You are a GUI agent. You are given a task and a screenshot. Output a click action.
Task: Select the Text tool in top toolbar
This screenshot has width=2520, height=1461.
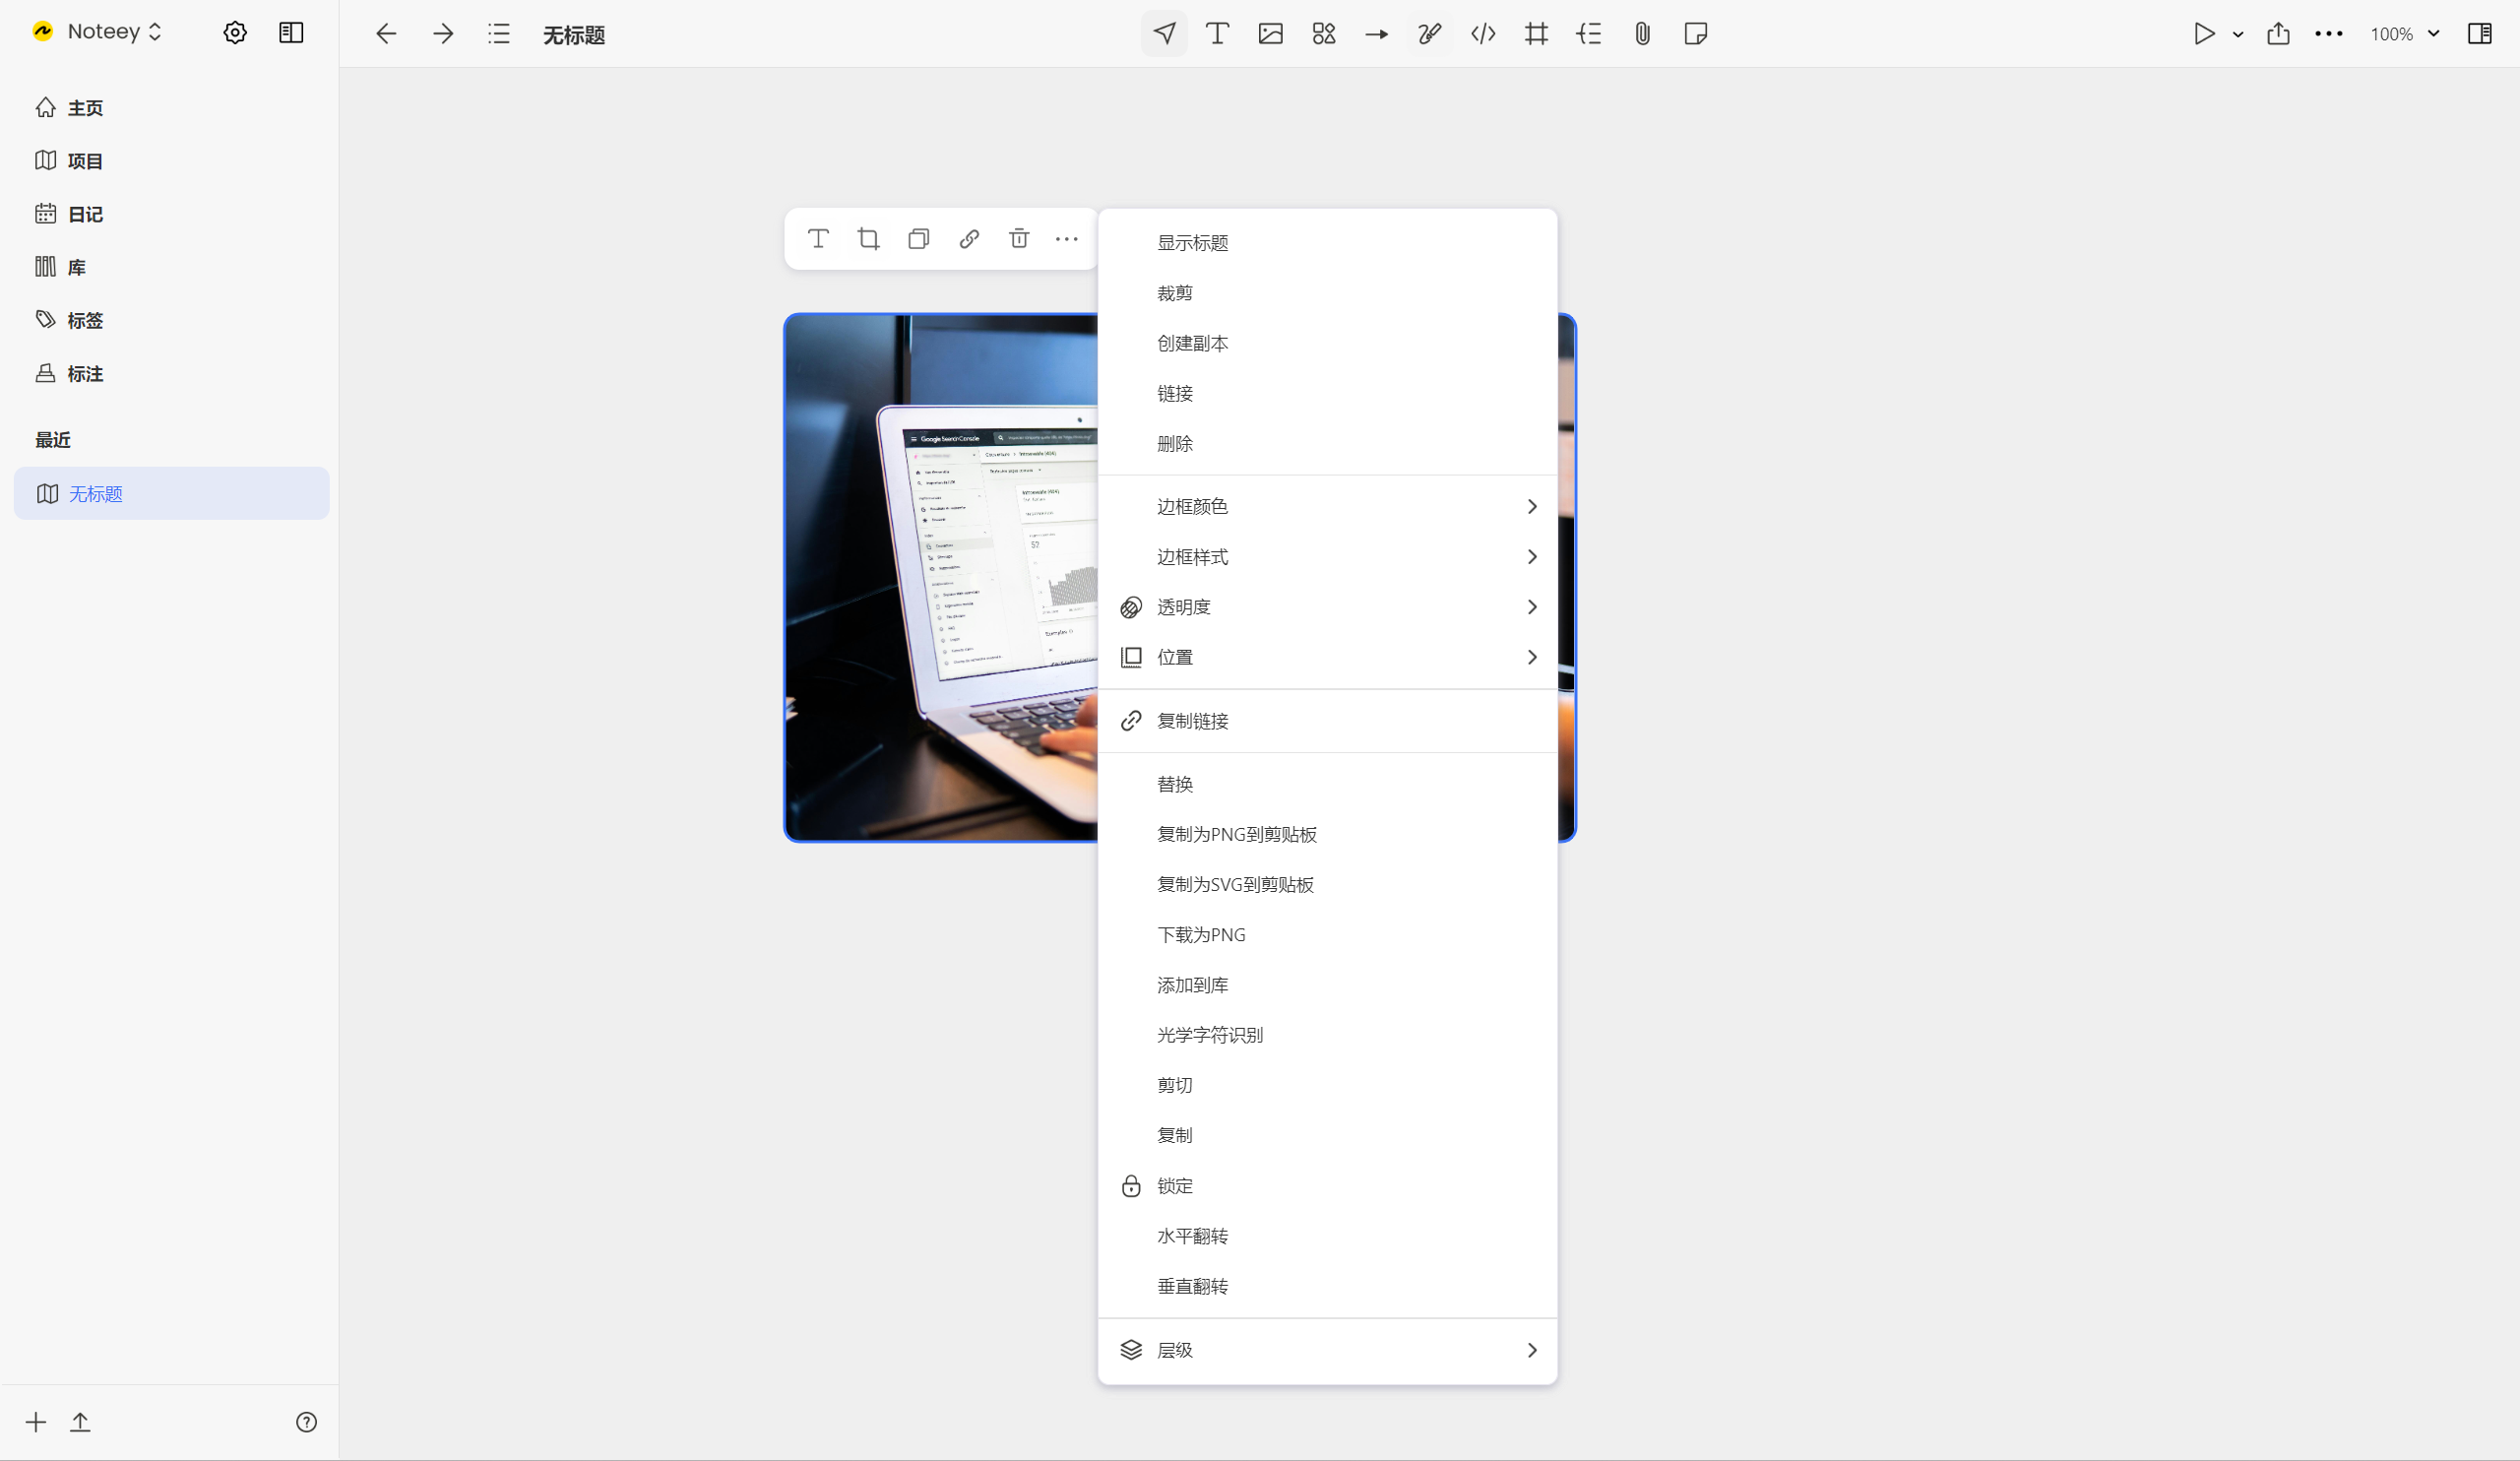[1217, 34]
